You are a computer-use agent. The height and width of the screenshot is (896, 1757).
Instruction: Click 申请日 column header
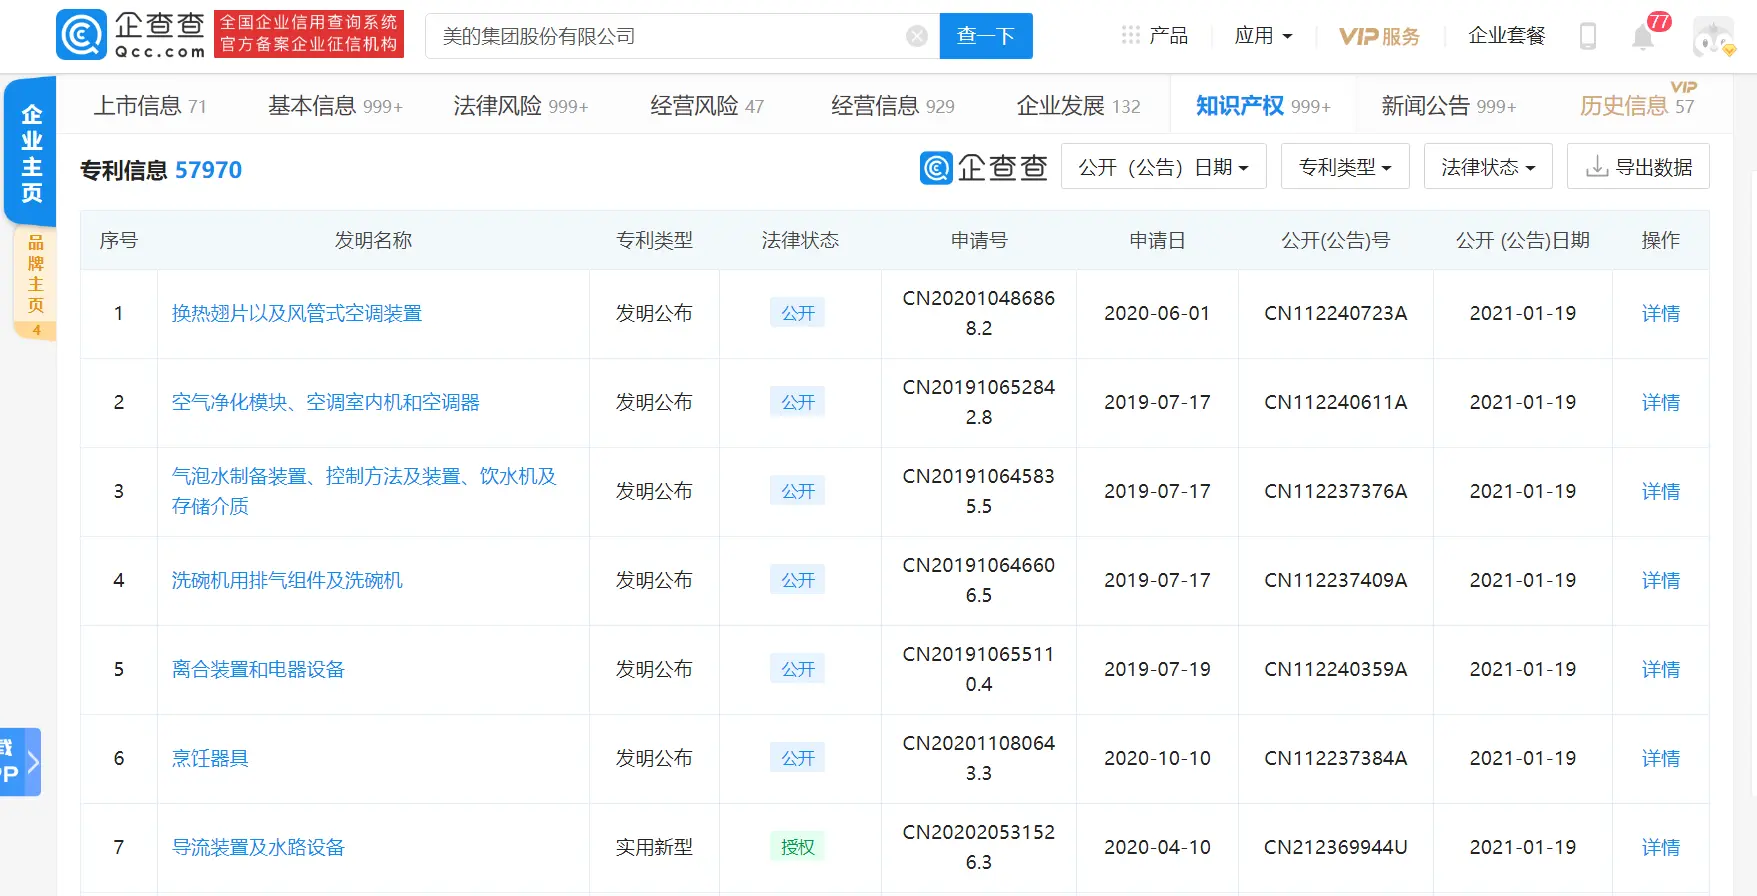(x=1157, y=240)
